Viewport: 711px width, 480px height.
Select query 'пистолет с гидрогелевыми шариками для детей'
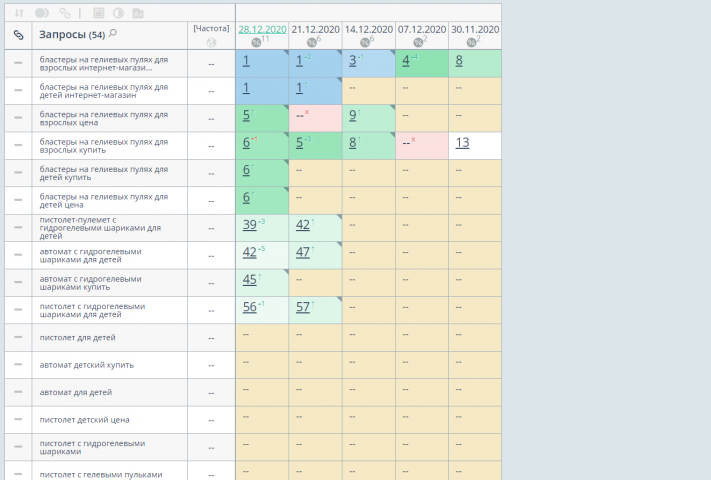(92, 310)
